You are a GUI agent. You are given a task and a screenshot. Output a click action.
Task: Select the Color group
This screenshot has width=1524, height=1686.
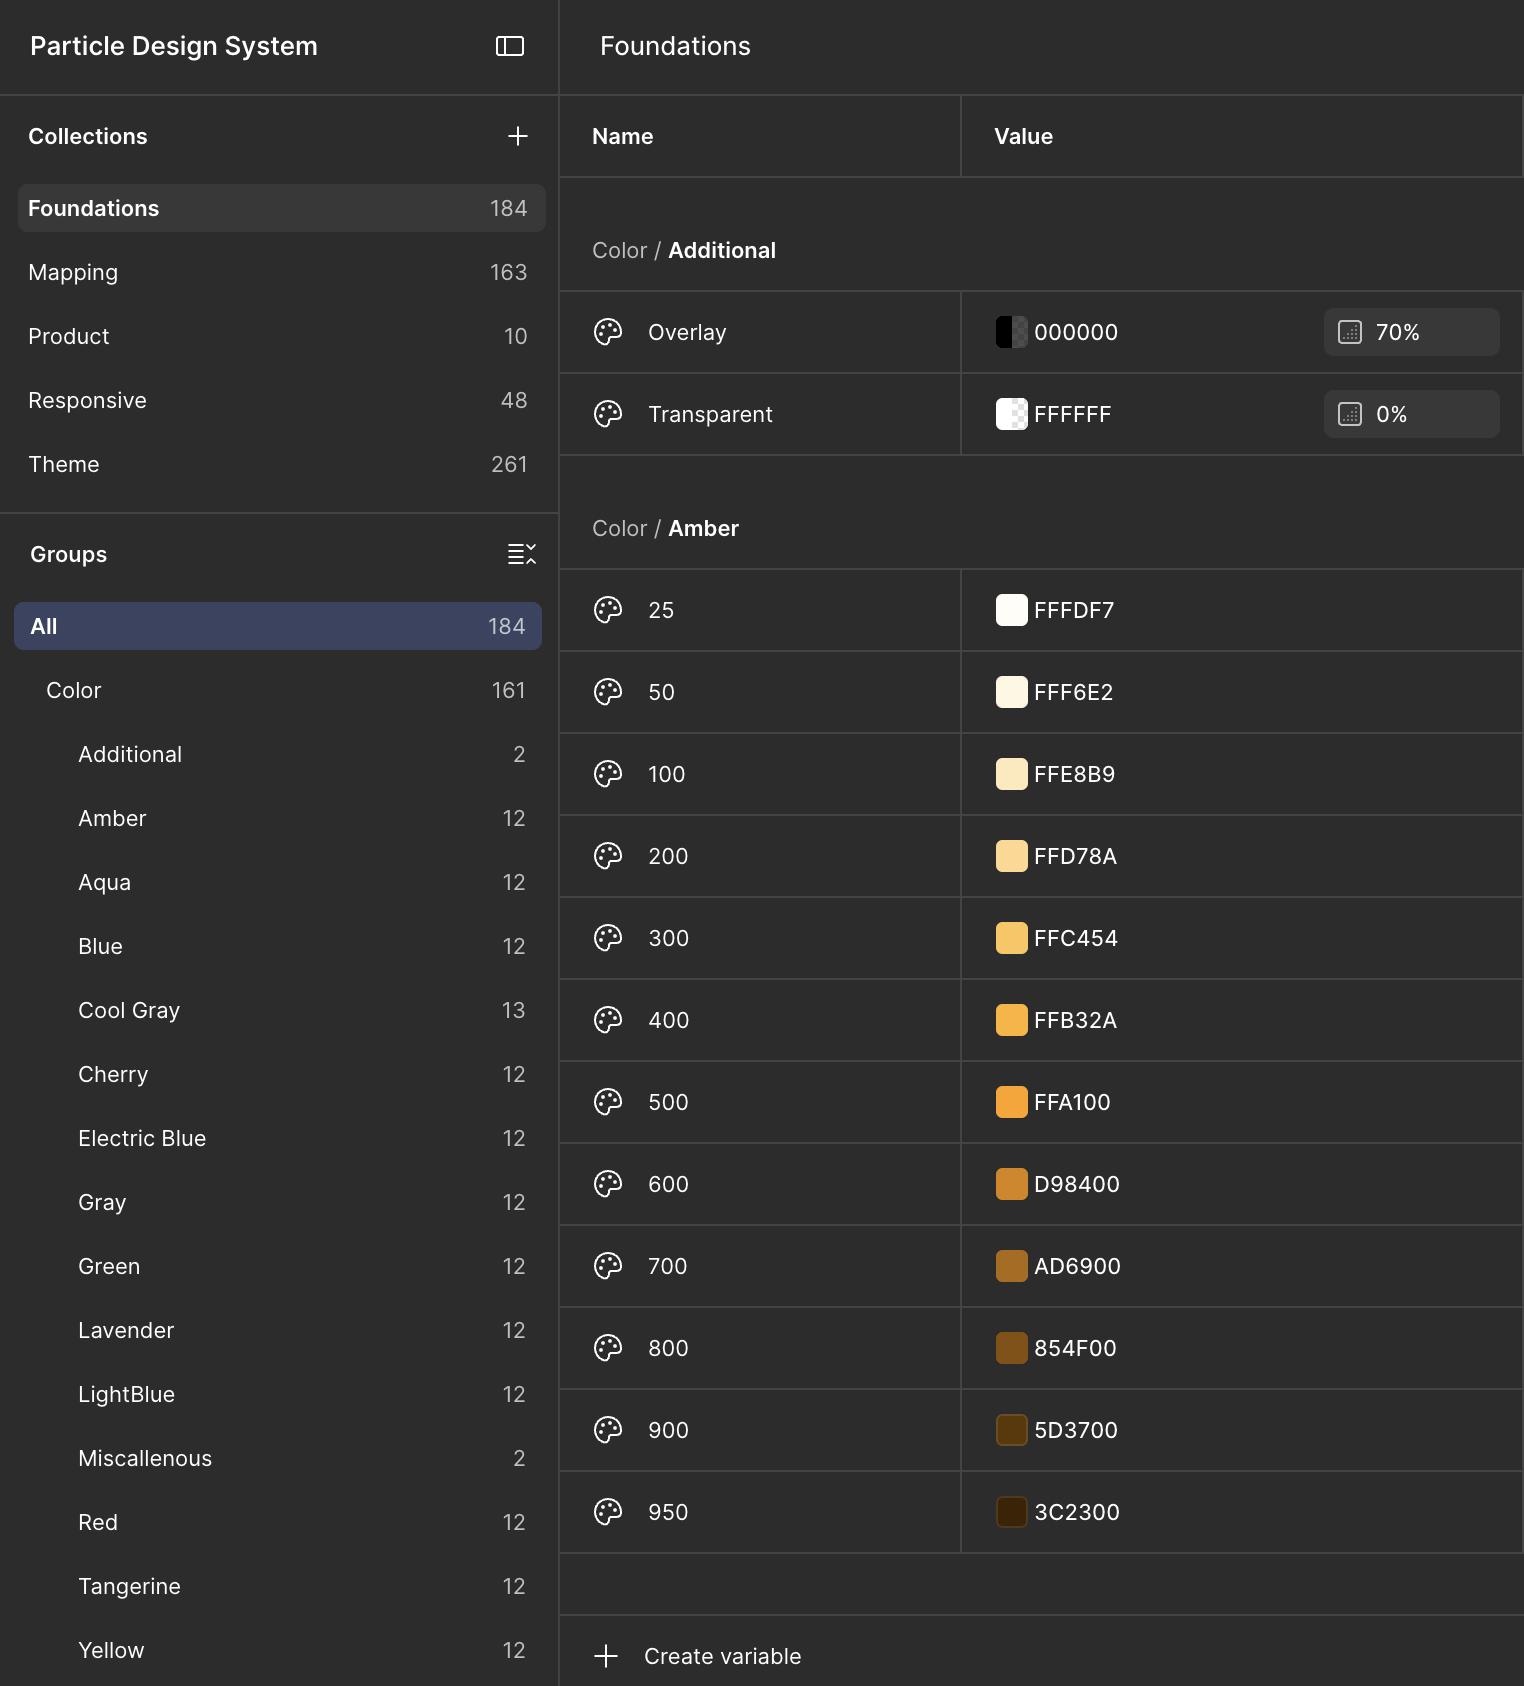278,690
